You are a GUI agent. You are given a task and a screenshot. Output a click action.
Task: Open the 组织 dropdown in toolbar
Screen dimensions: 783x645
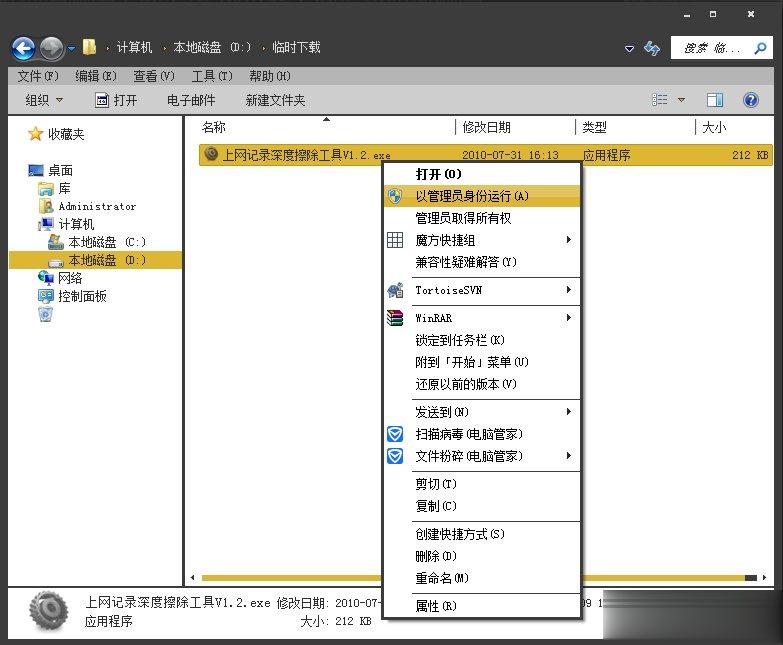44,100
